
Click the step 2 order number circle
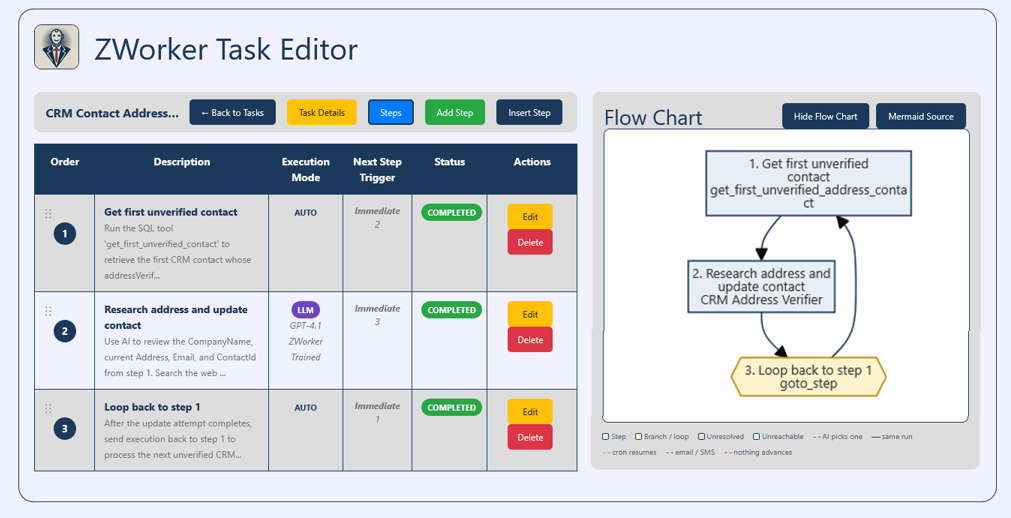tap(64, 331)
